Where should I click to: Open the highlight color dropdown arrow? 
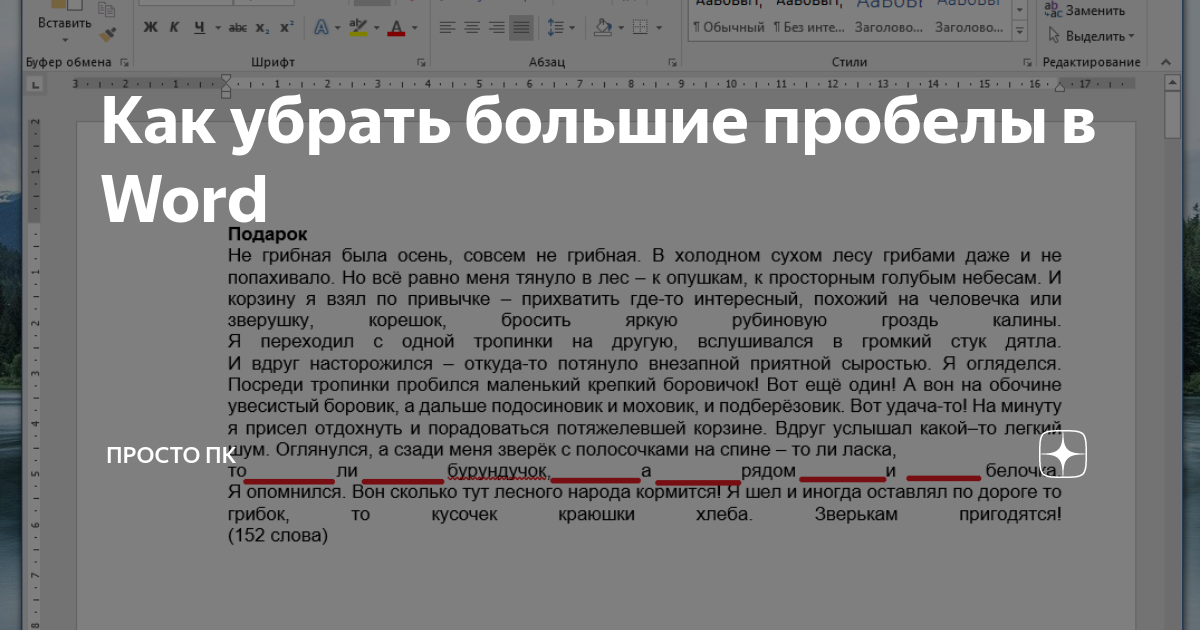click(377, 27)
